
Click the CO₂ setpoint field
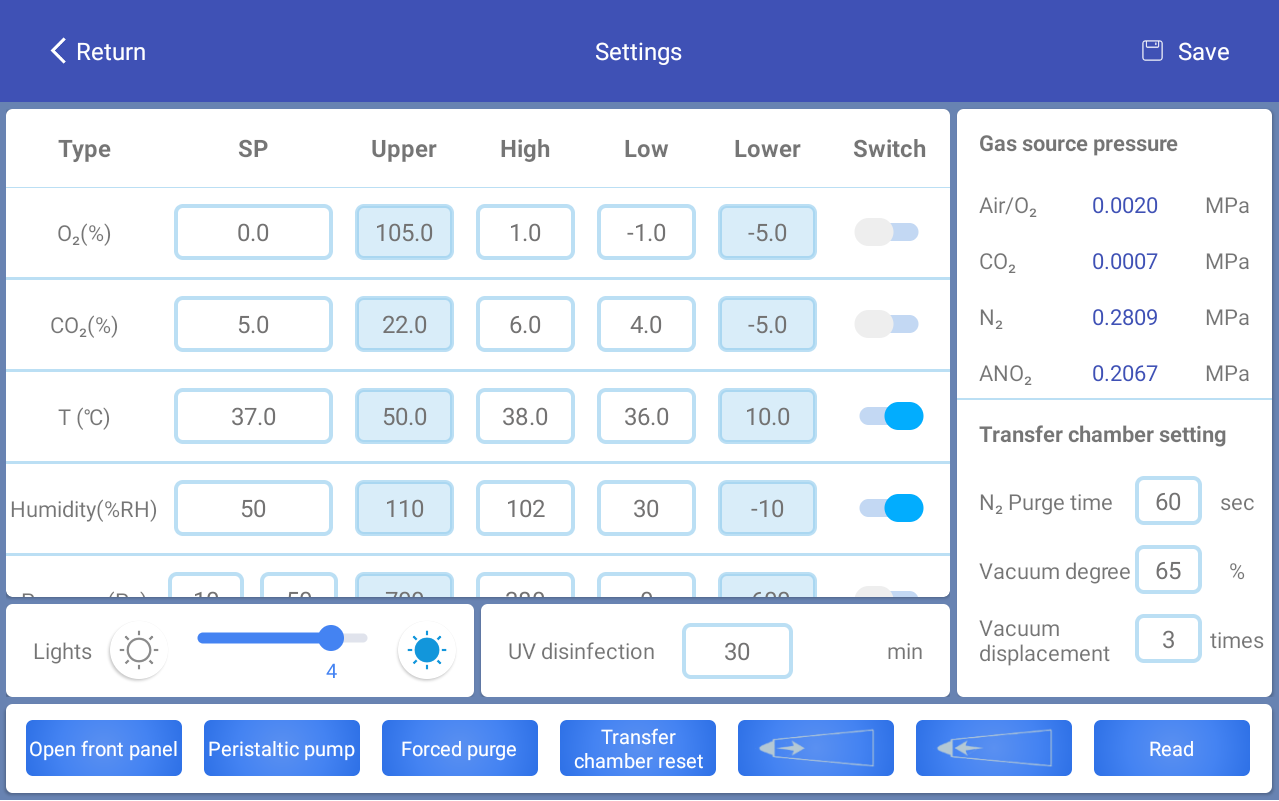tap(253, 325)
